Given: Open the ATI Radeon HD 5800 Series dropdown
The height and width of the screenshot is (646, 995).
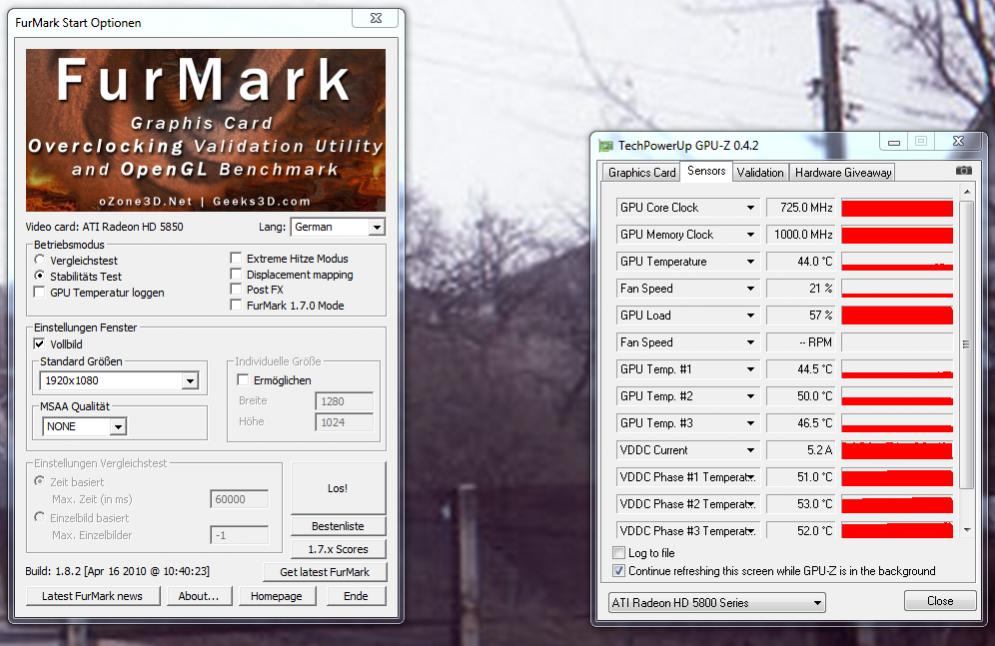Looking at the screenshot, I should point(817,603).
